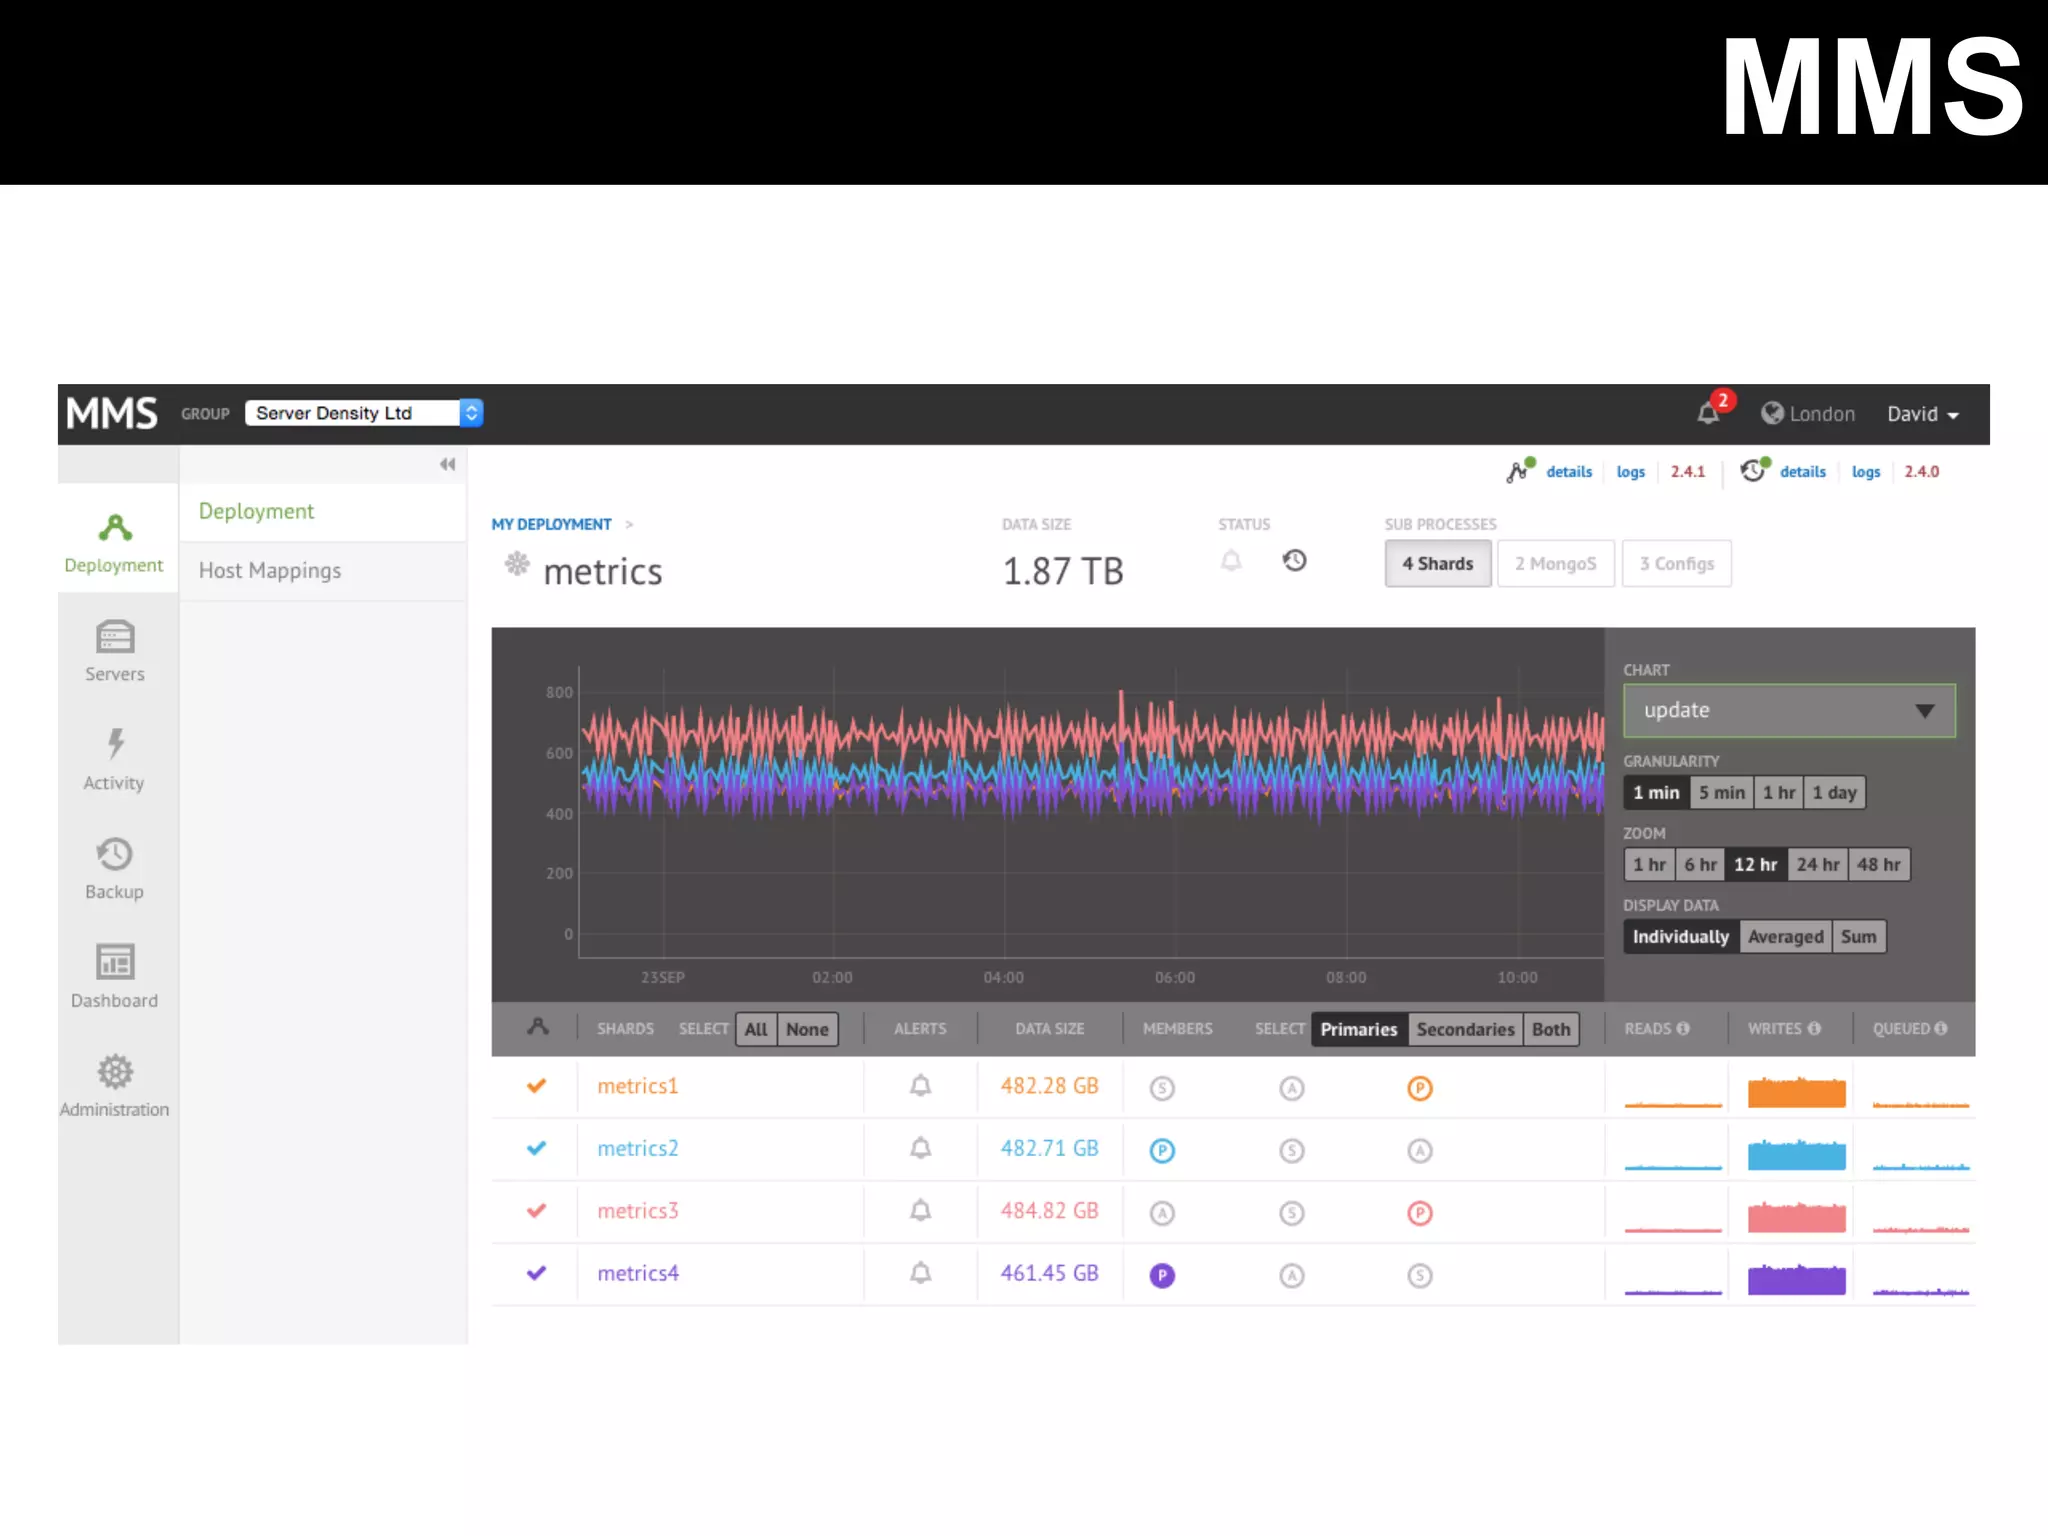The height and width of the screenshot is (1536, 2048).
Task: Set zoom to 24 hr
Action: click(1816, 865)
